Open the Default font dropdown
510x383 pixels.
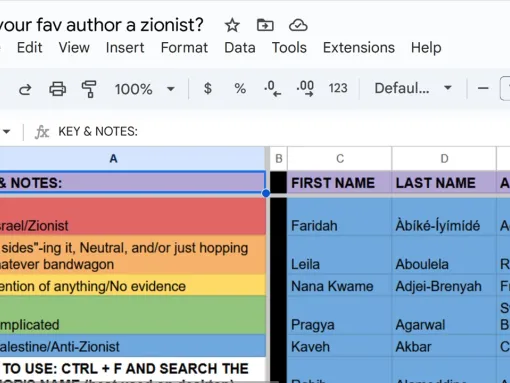pos(413,88)
